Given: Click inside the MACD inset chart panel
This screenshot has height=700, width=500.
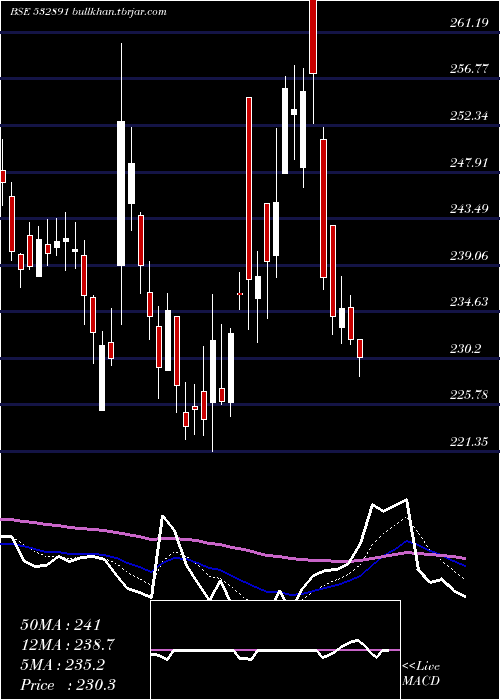Looking at the screenshot, I should 275,650.
